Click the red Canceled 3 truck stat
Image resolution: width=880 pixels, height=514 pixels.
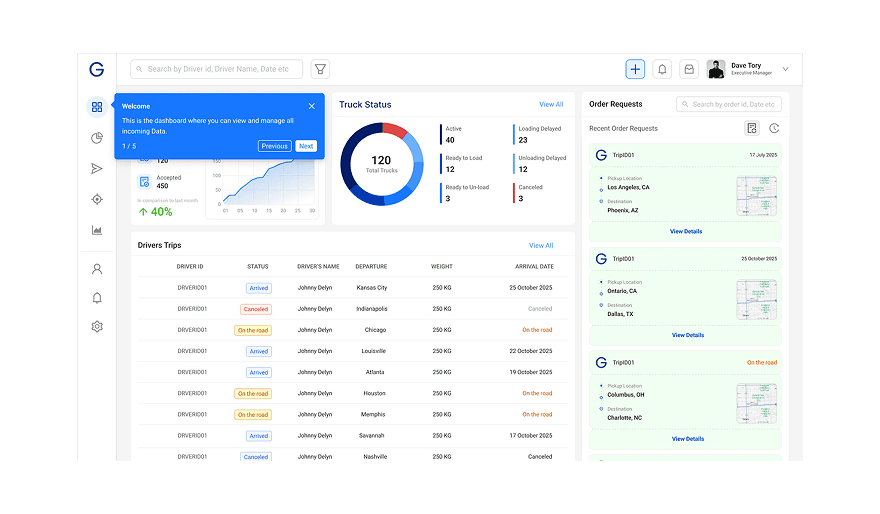pyautogui.click(x=528, y=192)
